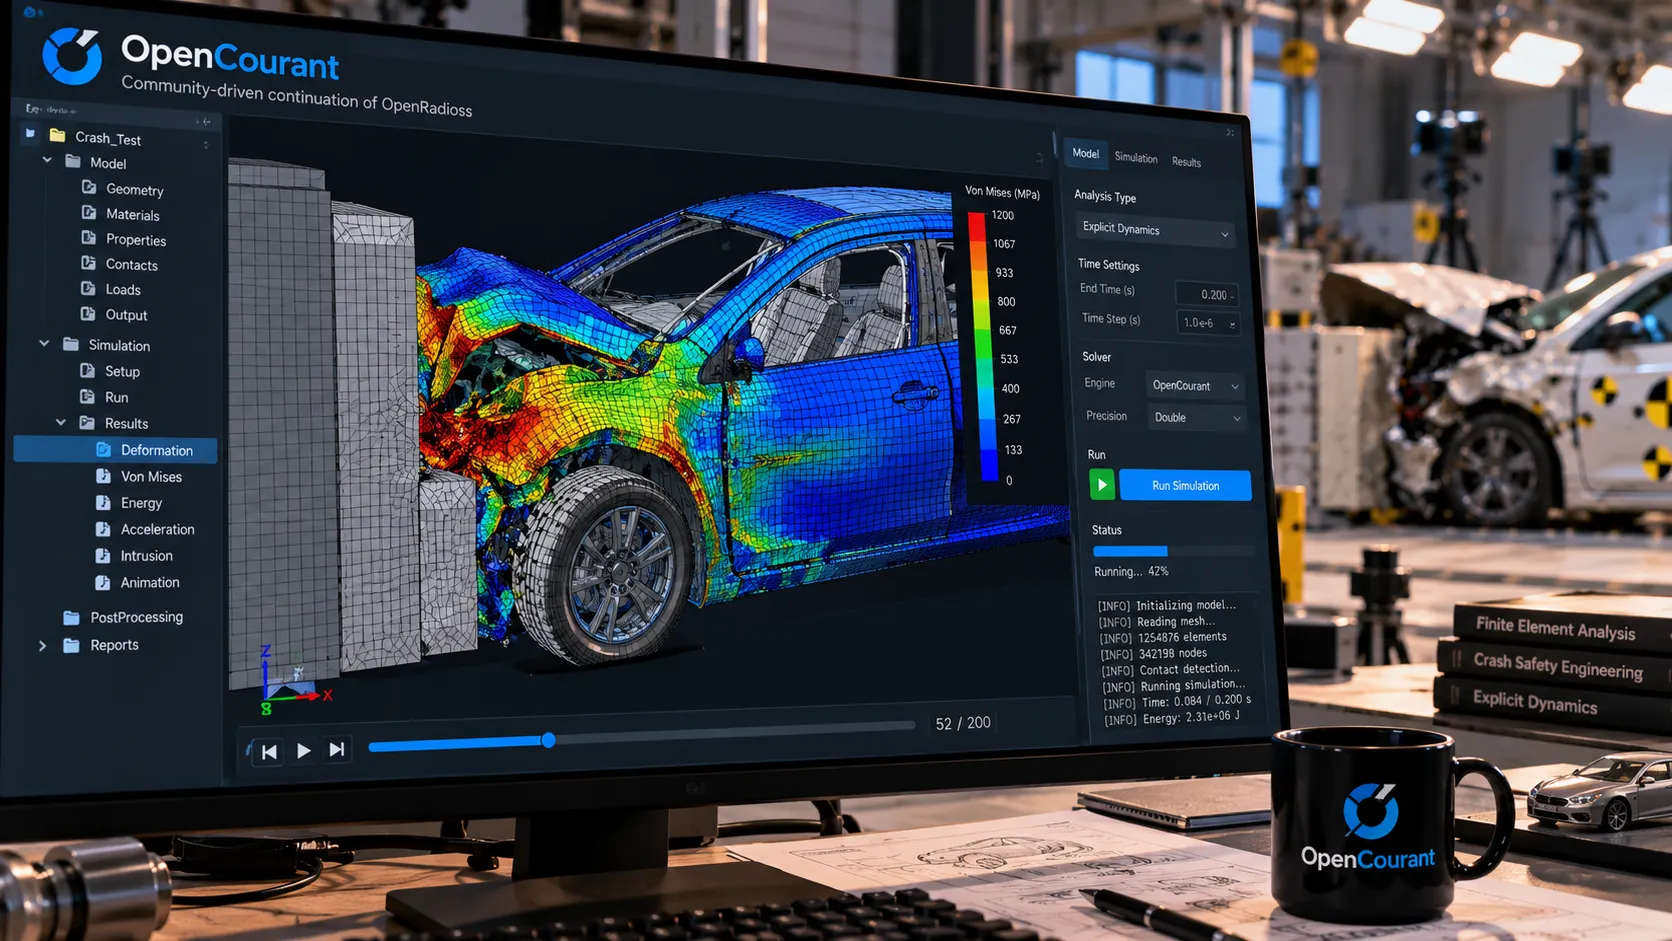Click the '52 / 200' frame counter
Viewport: 1672px width, 941px height.
coord(963,723)
